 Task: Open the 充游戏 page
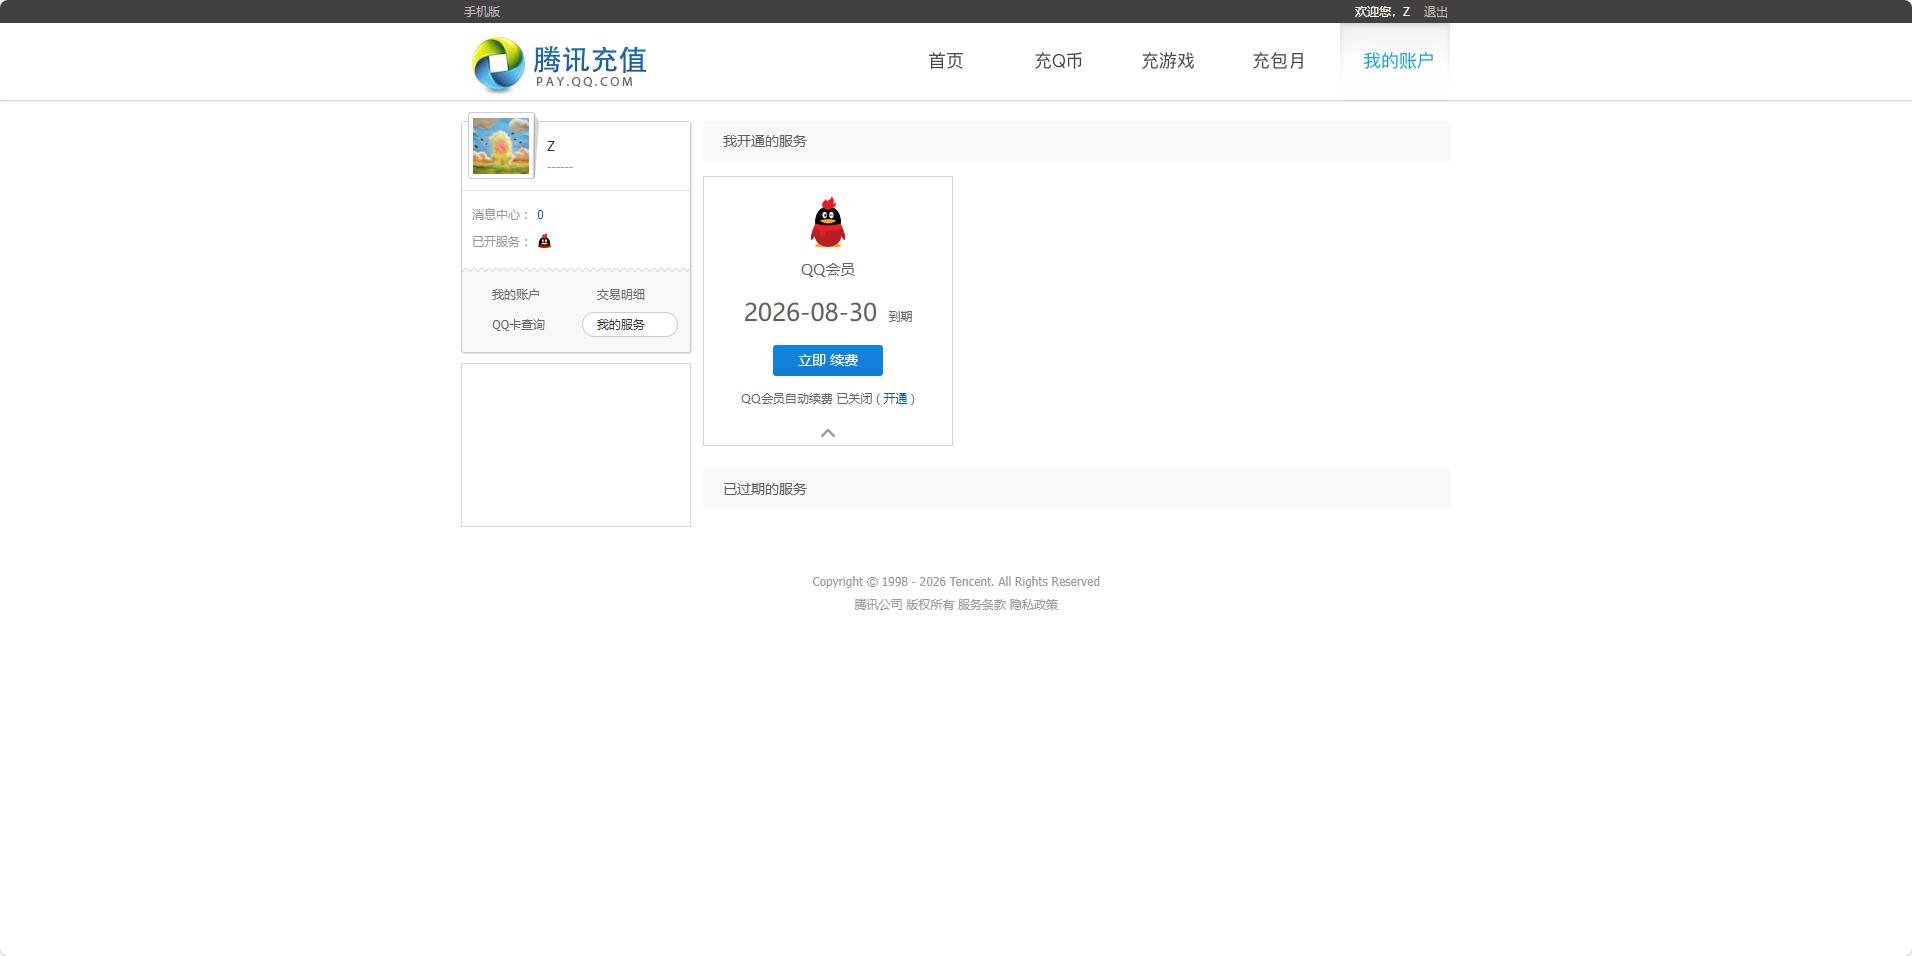click(x=1167, y=61)
